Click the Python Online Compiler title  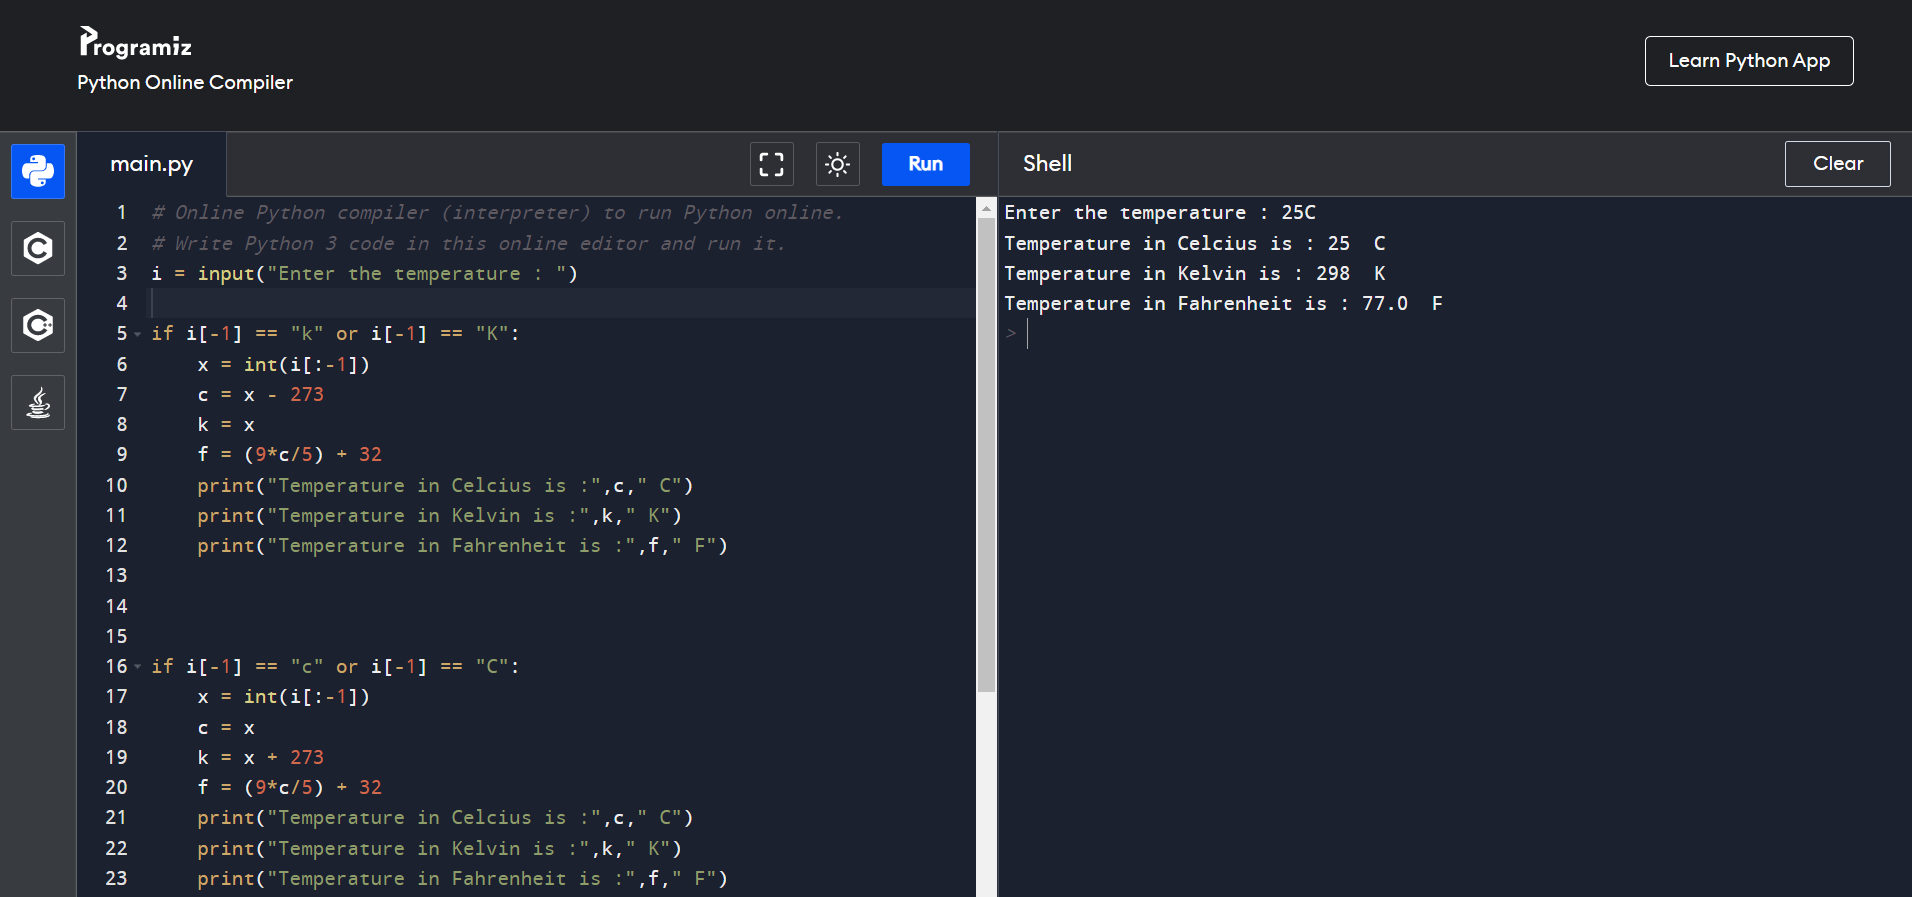pos(185,83)
